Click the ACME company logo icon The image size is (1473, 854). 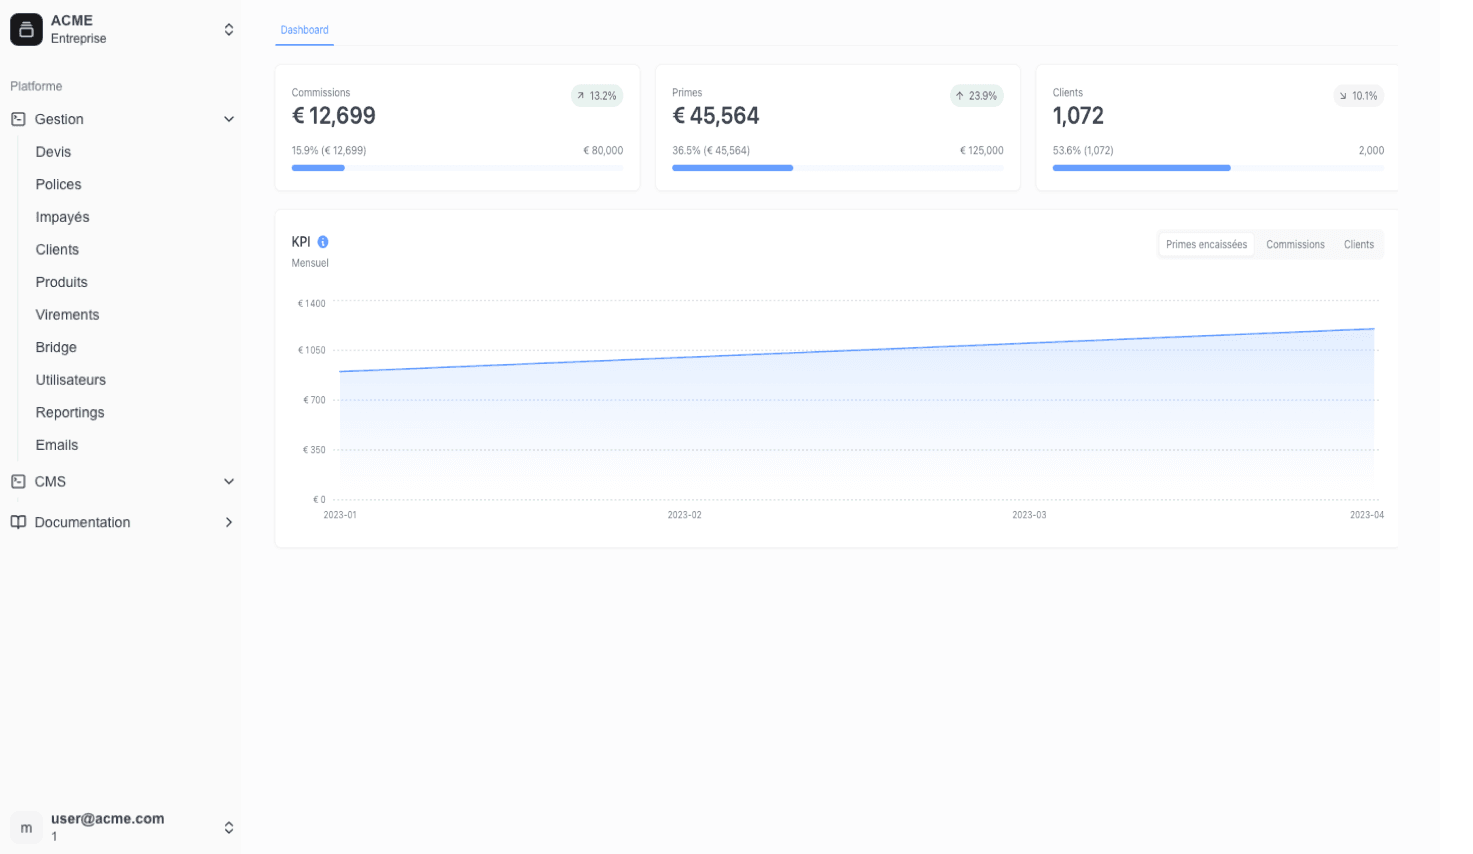[x=26, y=30]
